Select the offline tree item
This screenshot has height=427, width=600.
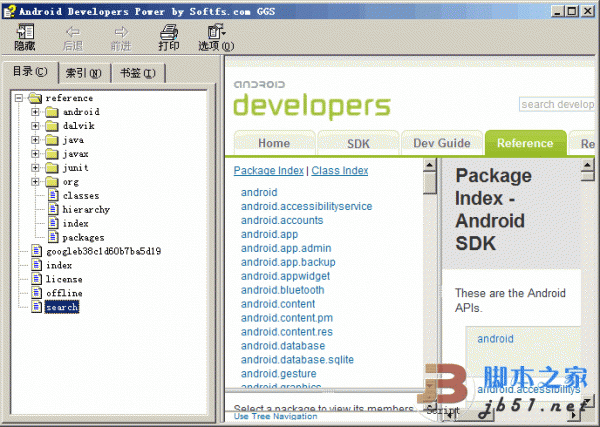64,293
